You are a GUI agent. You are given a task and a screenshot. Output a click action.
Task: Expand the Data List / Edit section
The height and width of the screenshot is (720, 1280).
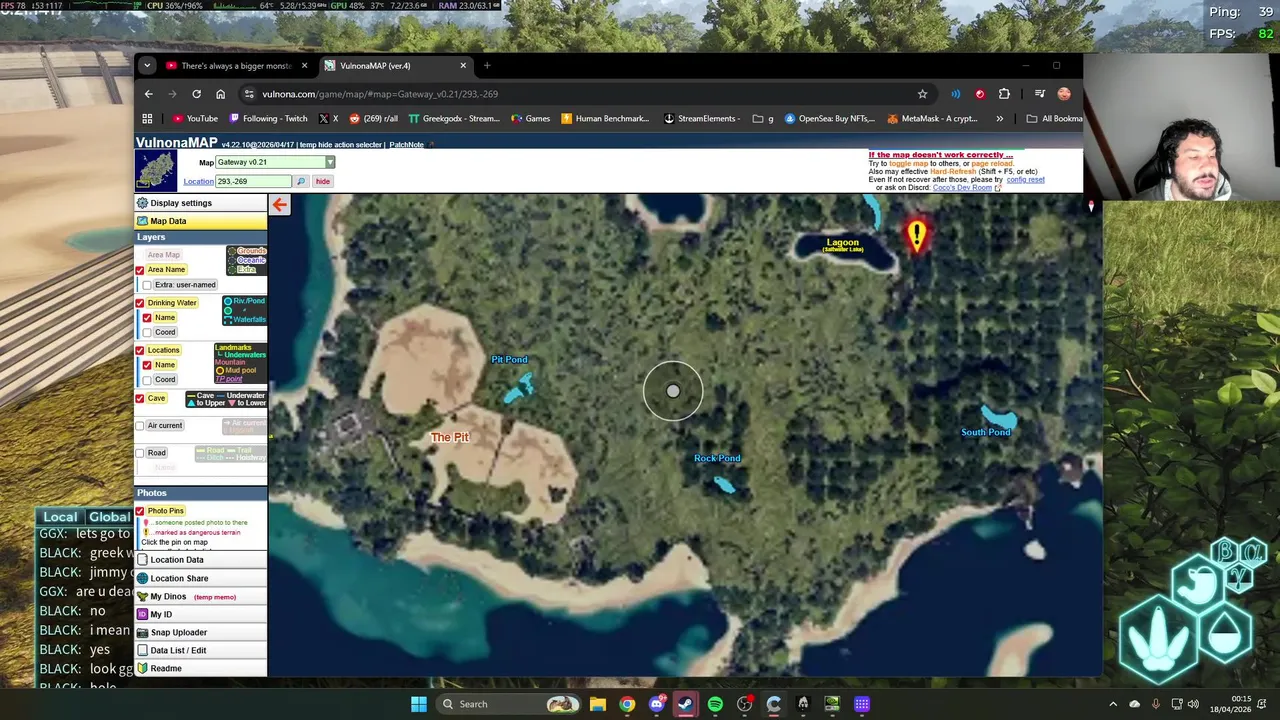coord(201,650)
